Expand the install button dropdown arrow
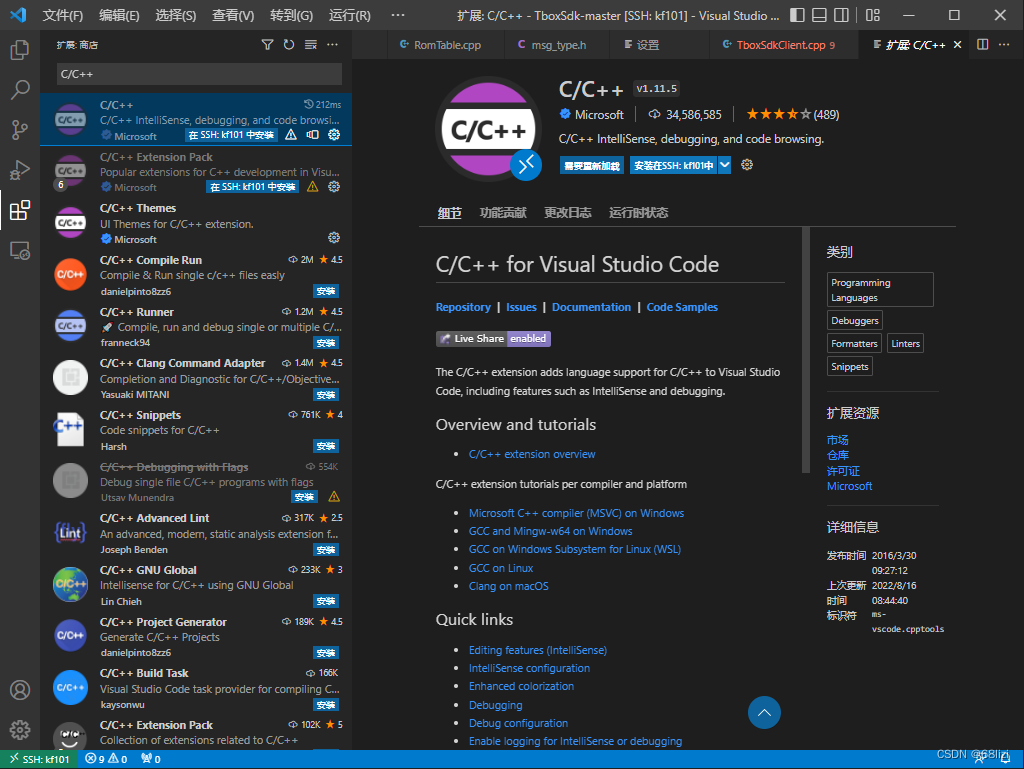The height and width of the screenshot is (769, 1024). (x=725, y=165)
